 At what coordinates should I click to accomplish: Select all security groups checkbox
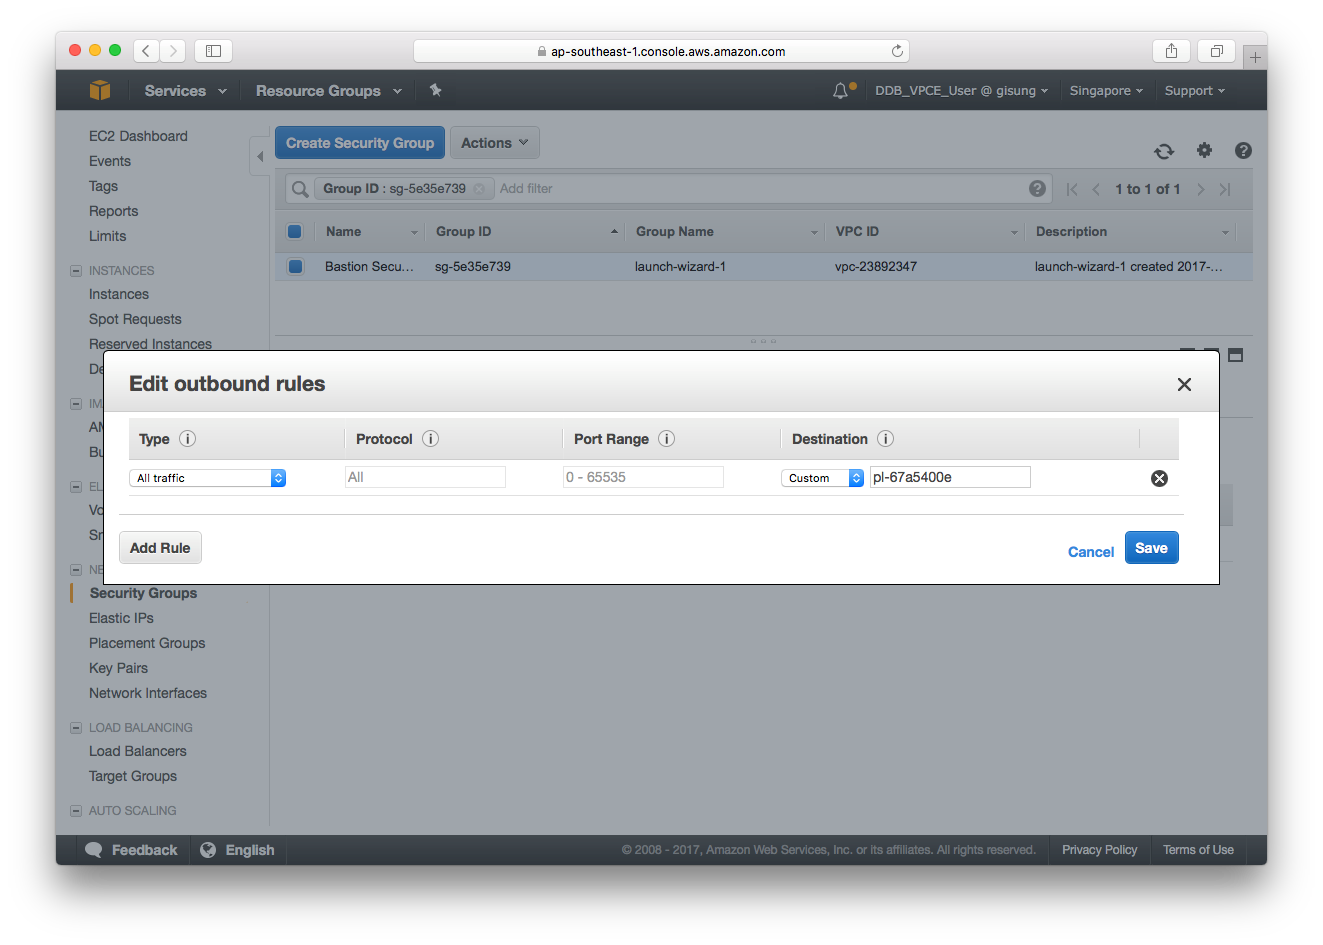coord(294,231)
